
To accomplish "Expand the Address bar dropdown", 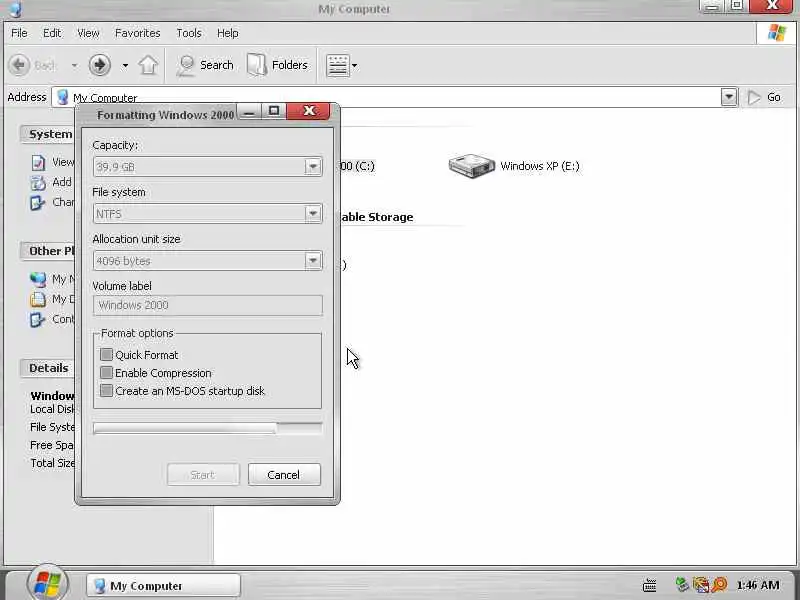I will (x=729, y=97).
